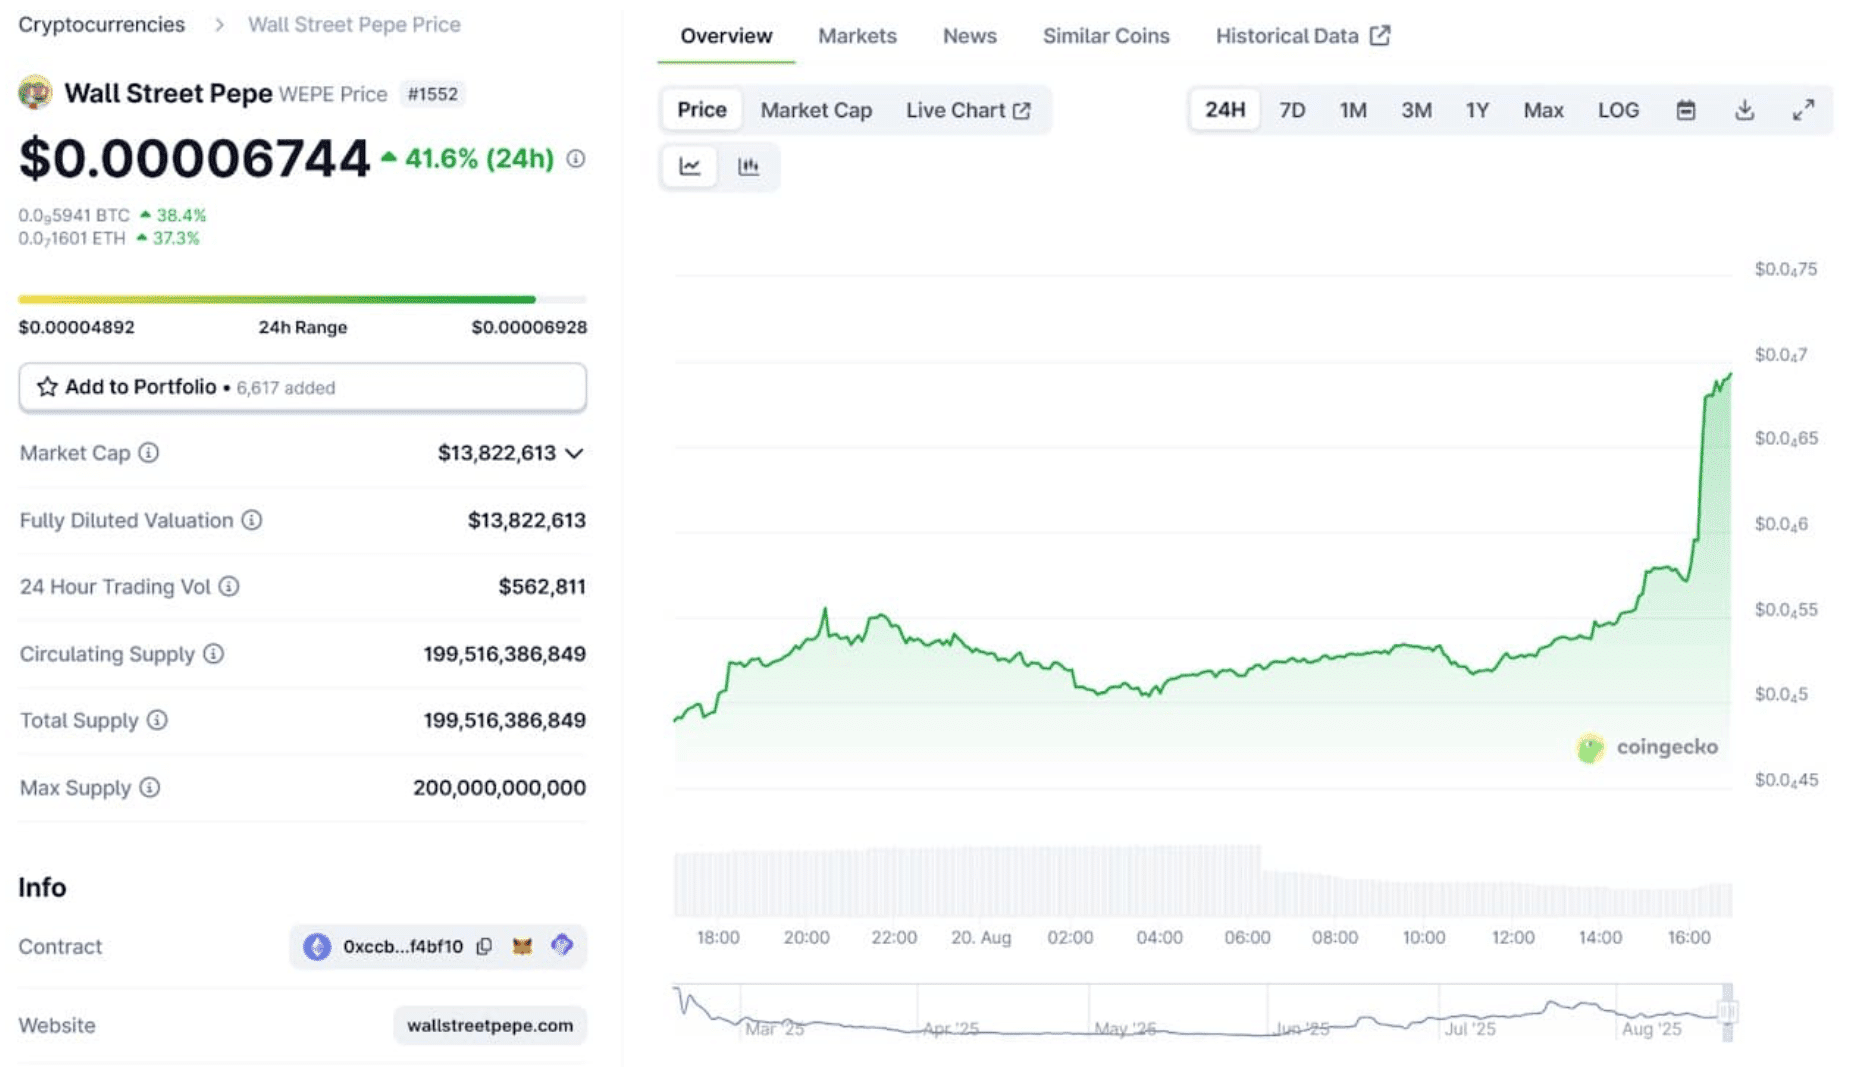Download chart data icon
Screen dimensions: 1870x1088
click(1745, 110)
